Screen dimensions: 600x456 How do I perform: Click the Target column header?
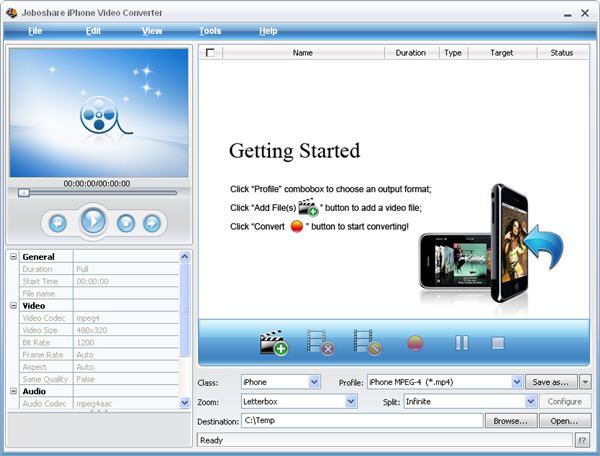(x=502, y=53)
